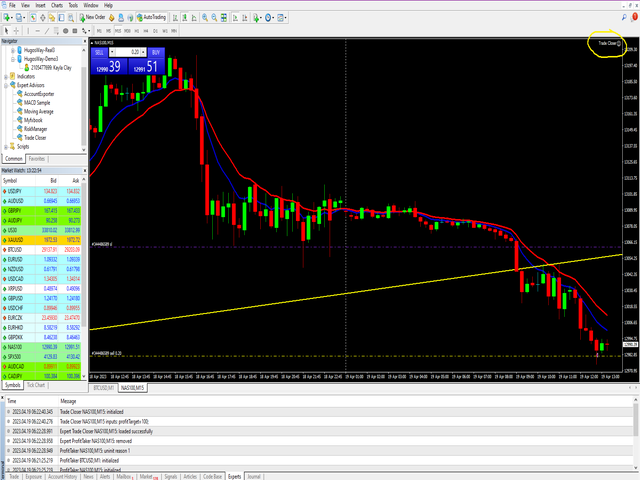Select the Fibonacci retracement tool

(56, 31)
